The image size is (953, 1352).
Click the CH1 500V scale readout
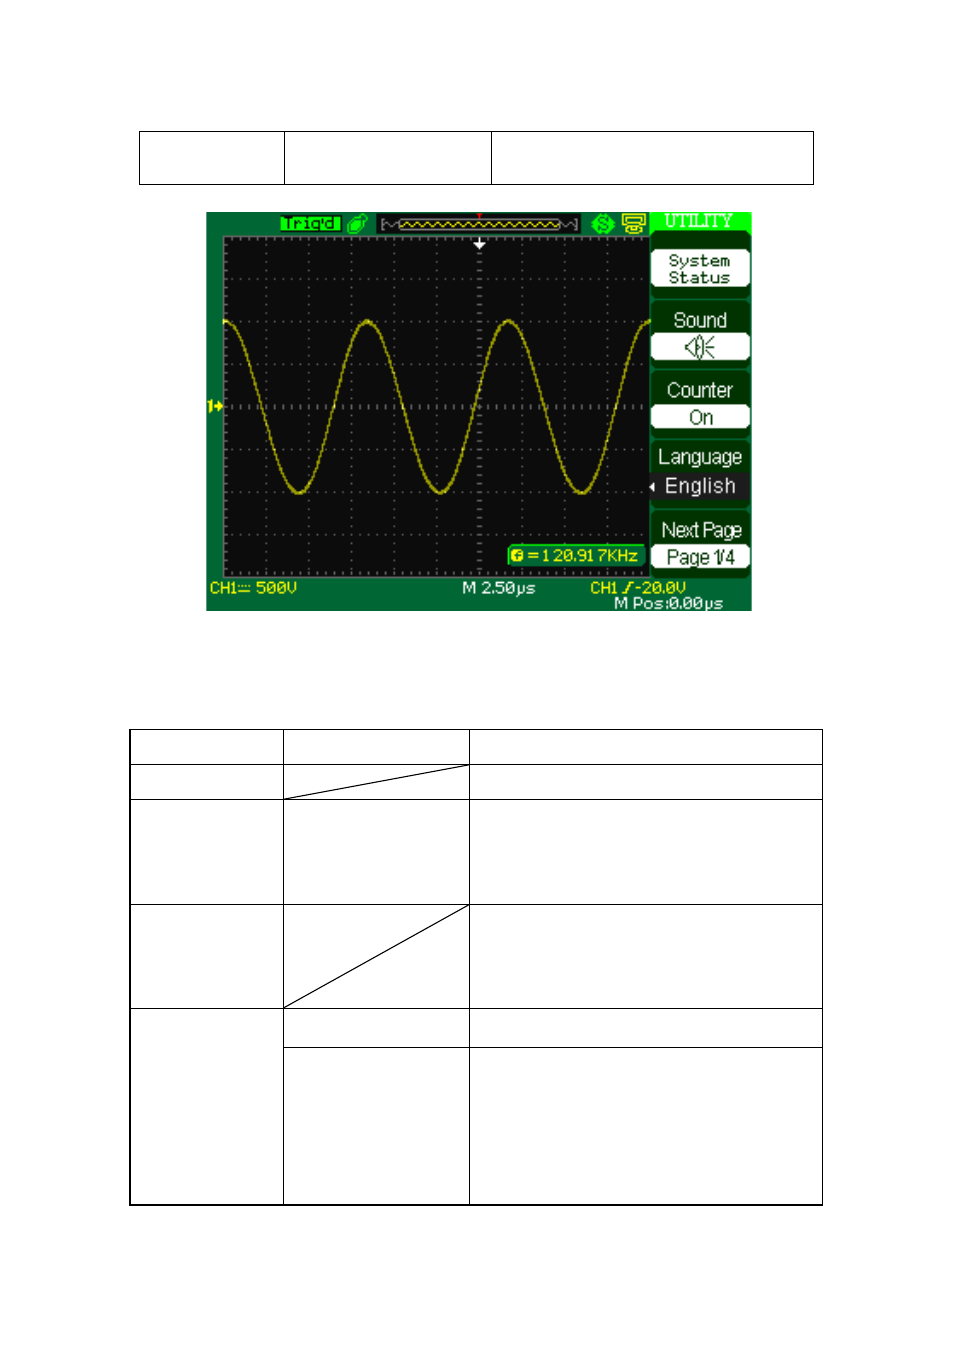point(253,588)
